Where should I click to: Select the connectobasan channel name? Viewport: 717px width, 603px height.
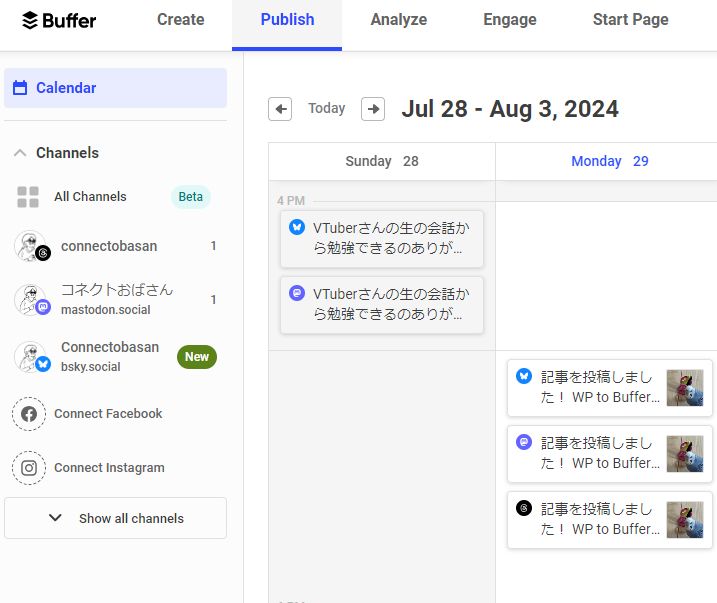click(109, 246)
